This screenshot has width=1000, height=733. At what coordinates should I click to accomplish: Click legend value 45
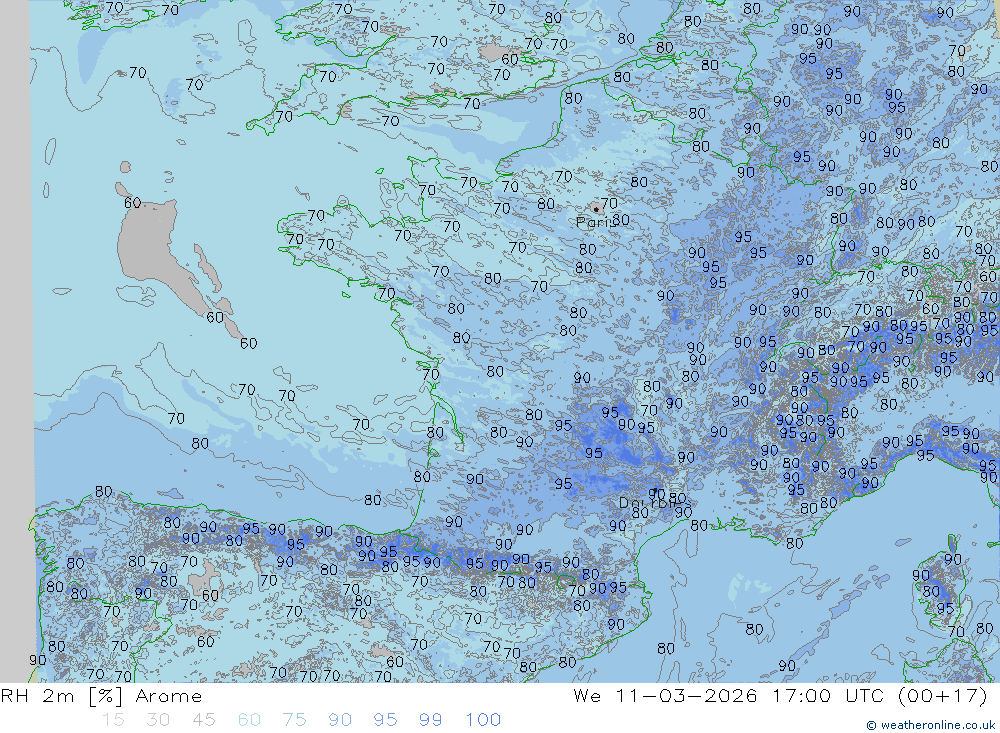point(203,720)
